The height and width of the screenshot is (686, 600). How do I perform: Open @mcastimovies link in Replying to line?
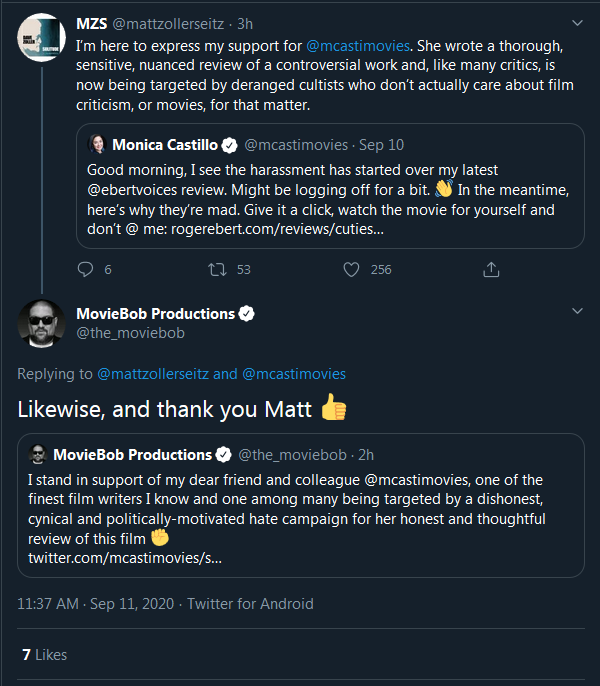294,374
